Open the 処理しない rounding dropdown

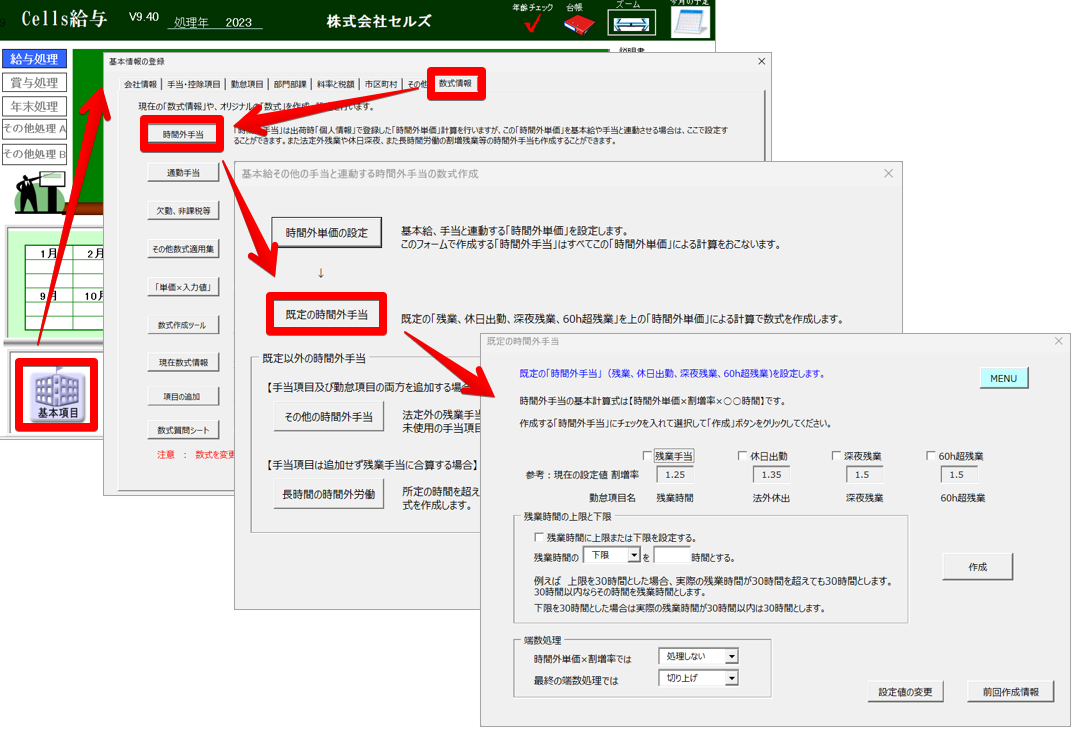[698, 657]
